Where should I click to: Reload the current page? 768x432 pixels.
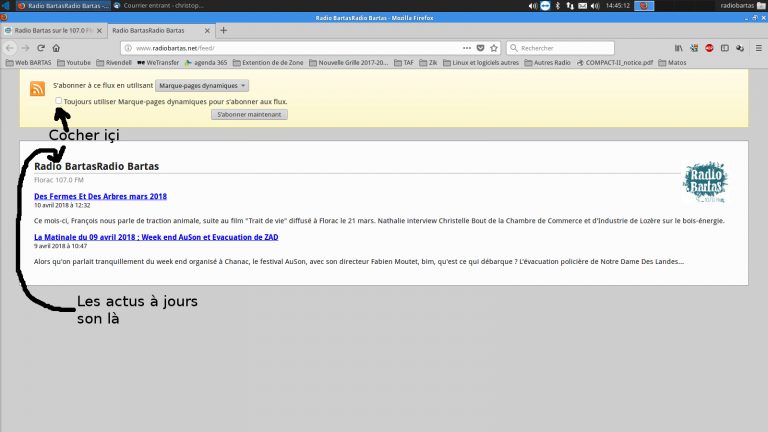pyautogui.click(x=41, y=48)
